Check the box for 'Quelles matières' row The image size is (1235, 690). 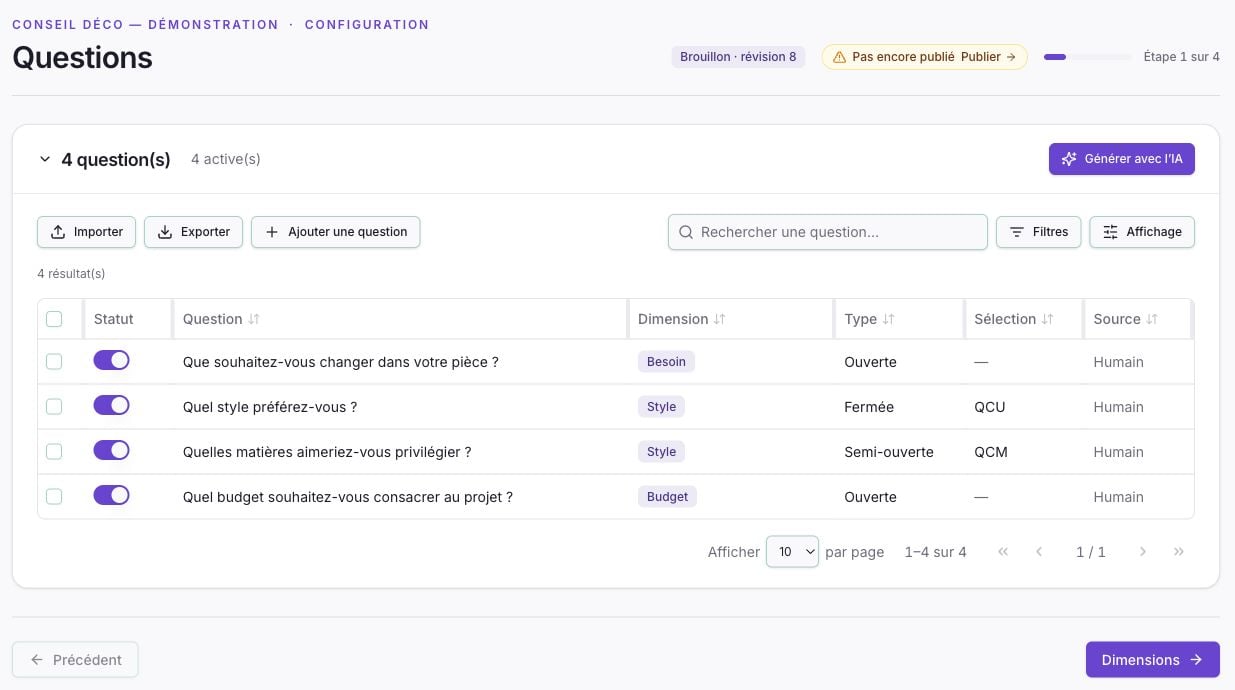[x=54, y=452]
